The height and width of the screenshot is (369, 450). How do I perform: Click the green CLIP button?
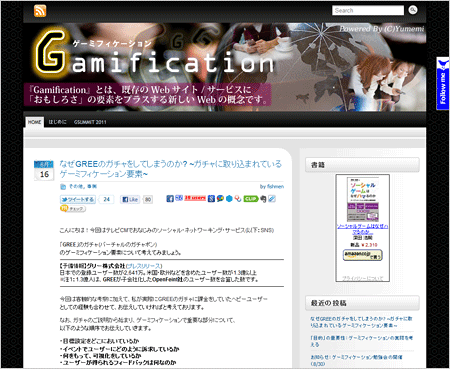tap(251, 199)
